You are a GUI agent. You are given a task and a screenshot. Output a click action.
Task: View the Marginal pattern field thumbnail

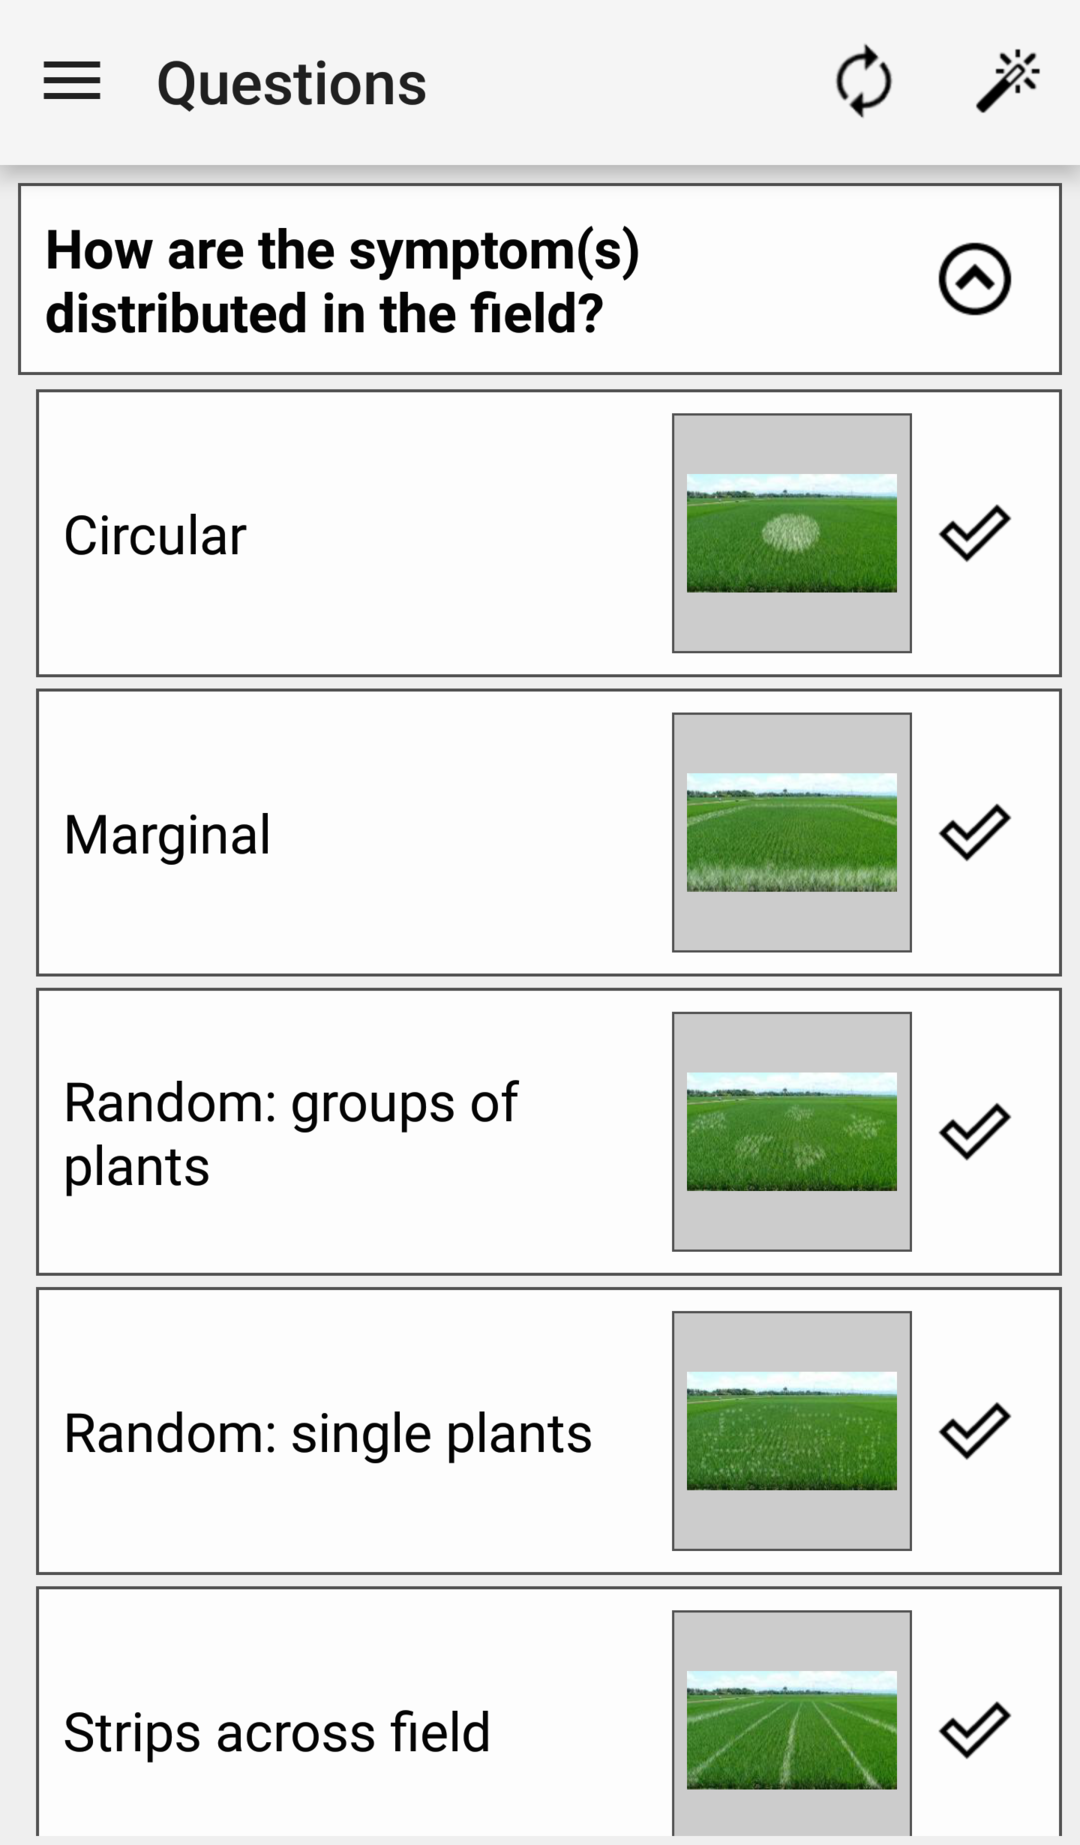tap(792, 832)
